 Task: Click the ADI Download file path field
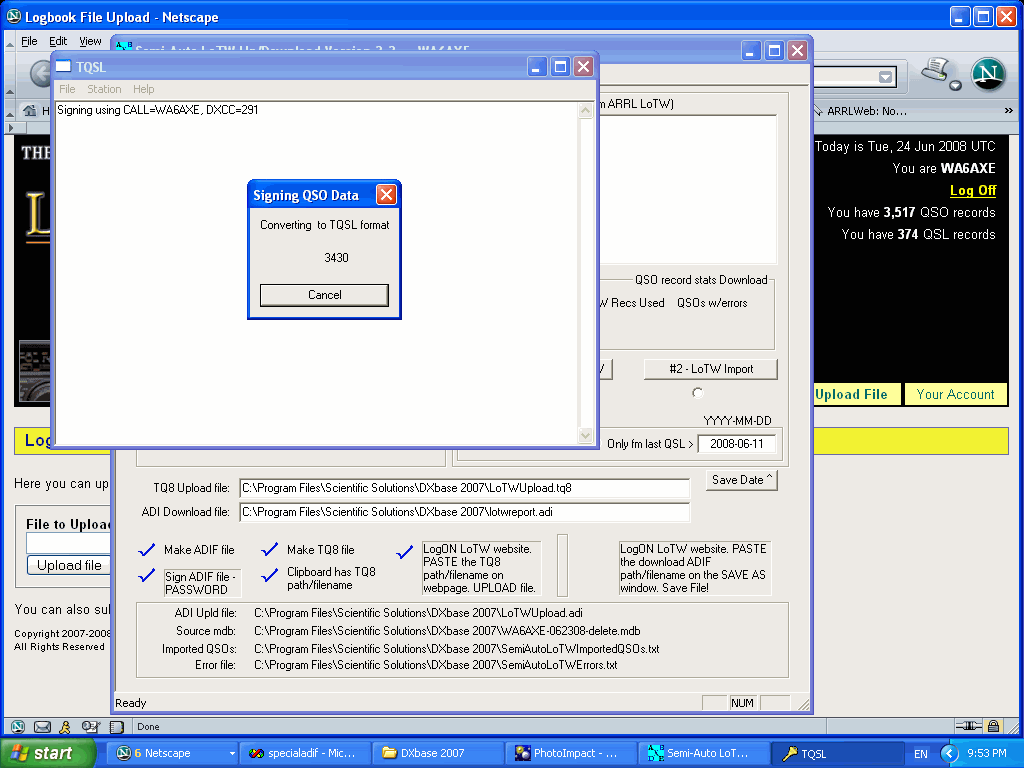[465, 512]
